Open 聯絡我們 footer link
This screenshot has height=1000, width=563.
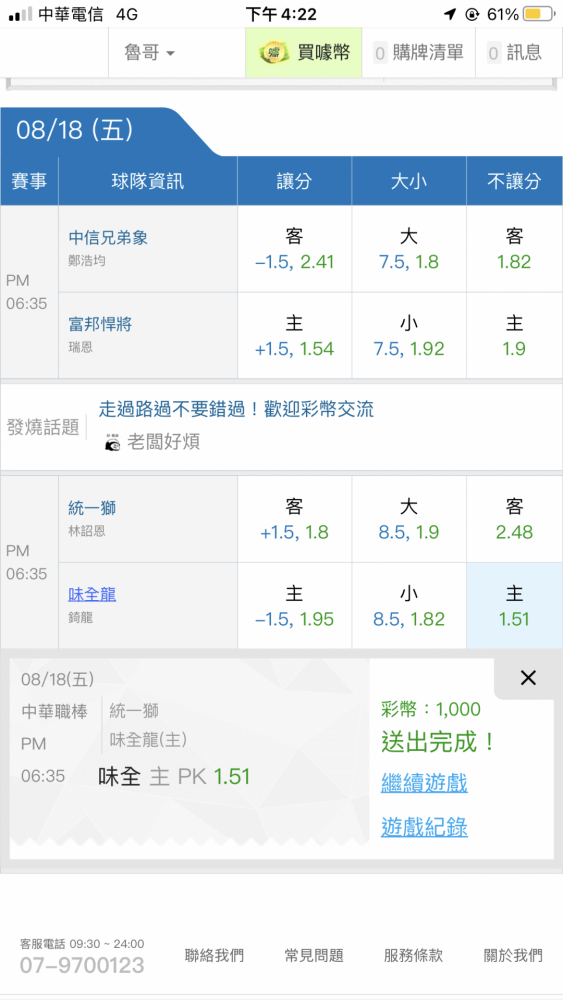coord(214,955)
